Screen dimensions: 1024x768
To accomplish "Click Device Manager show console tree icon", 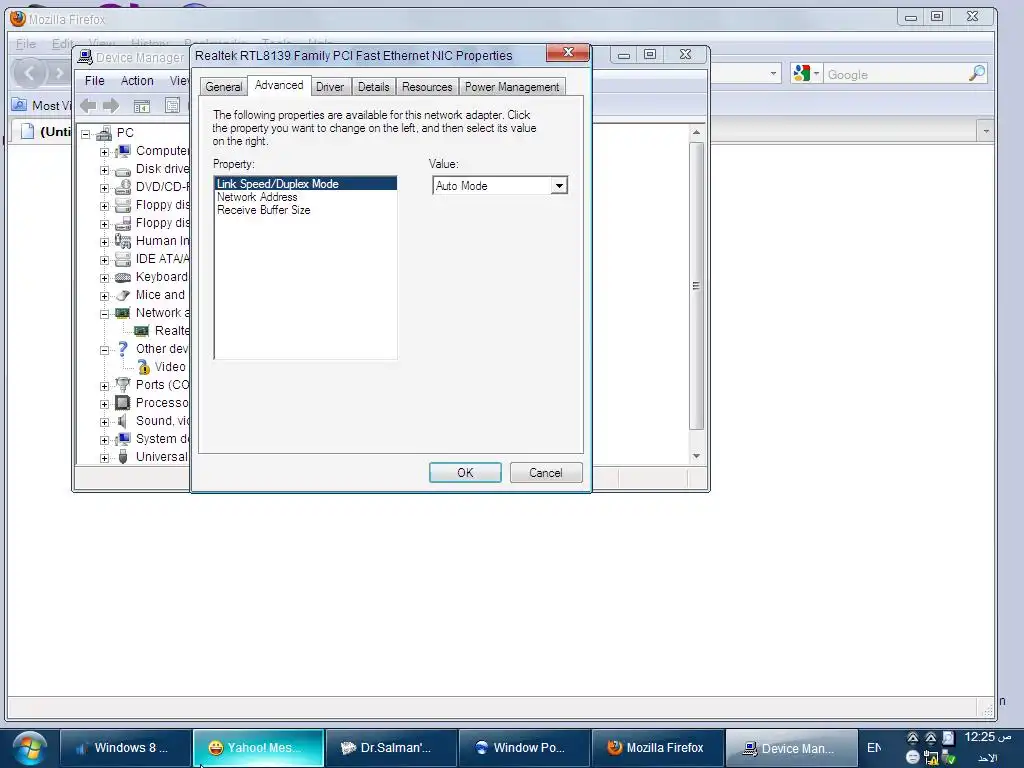I will point(142,105).
